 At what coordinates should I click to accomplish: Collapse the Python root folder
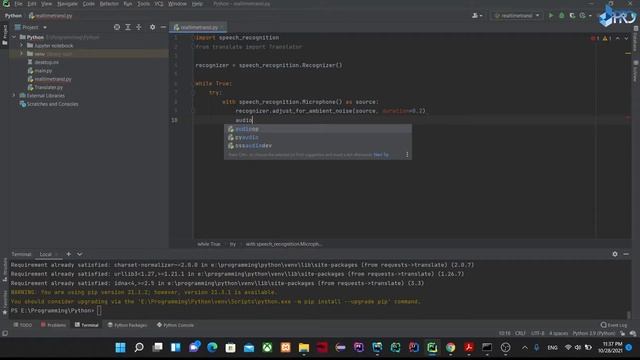point(14,37)
